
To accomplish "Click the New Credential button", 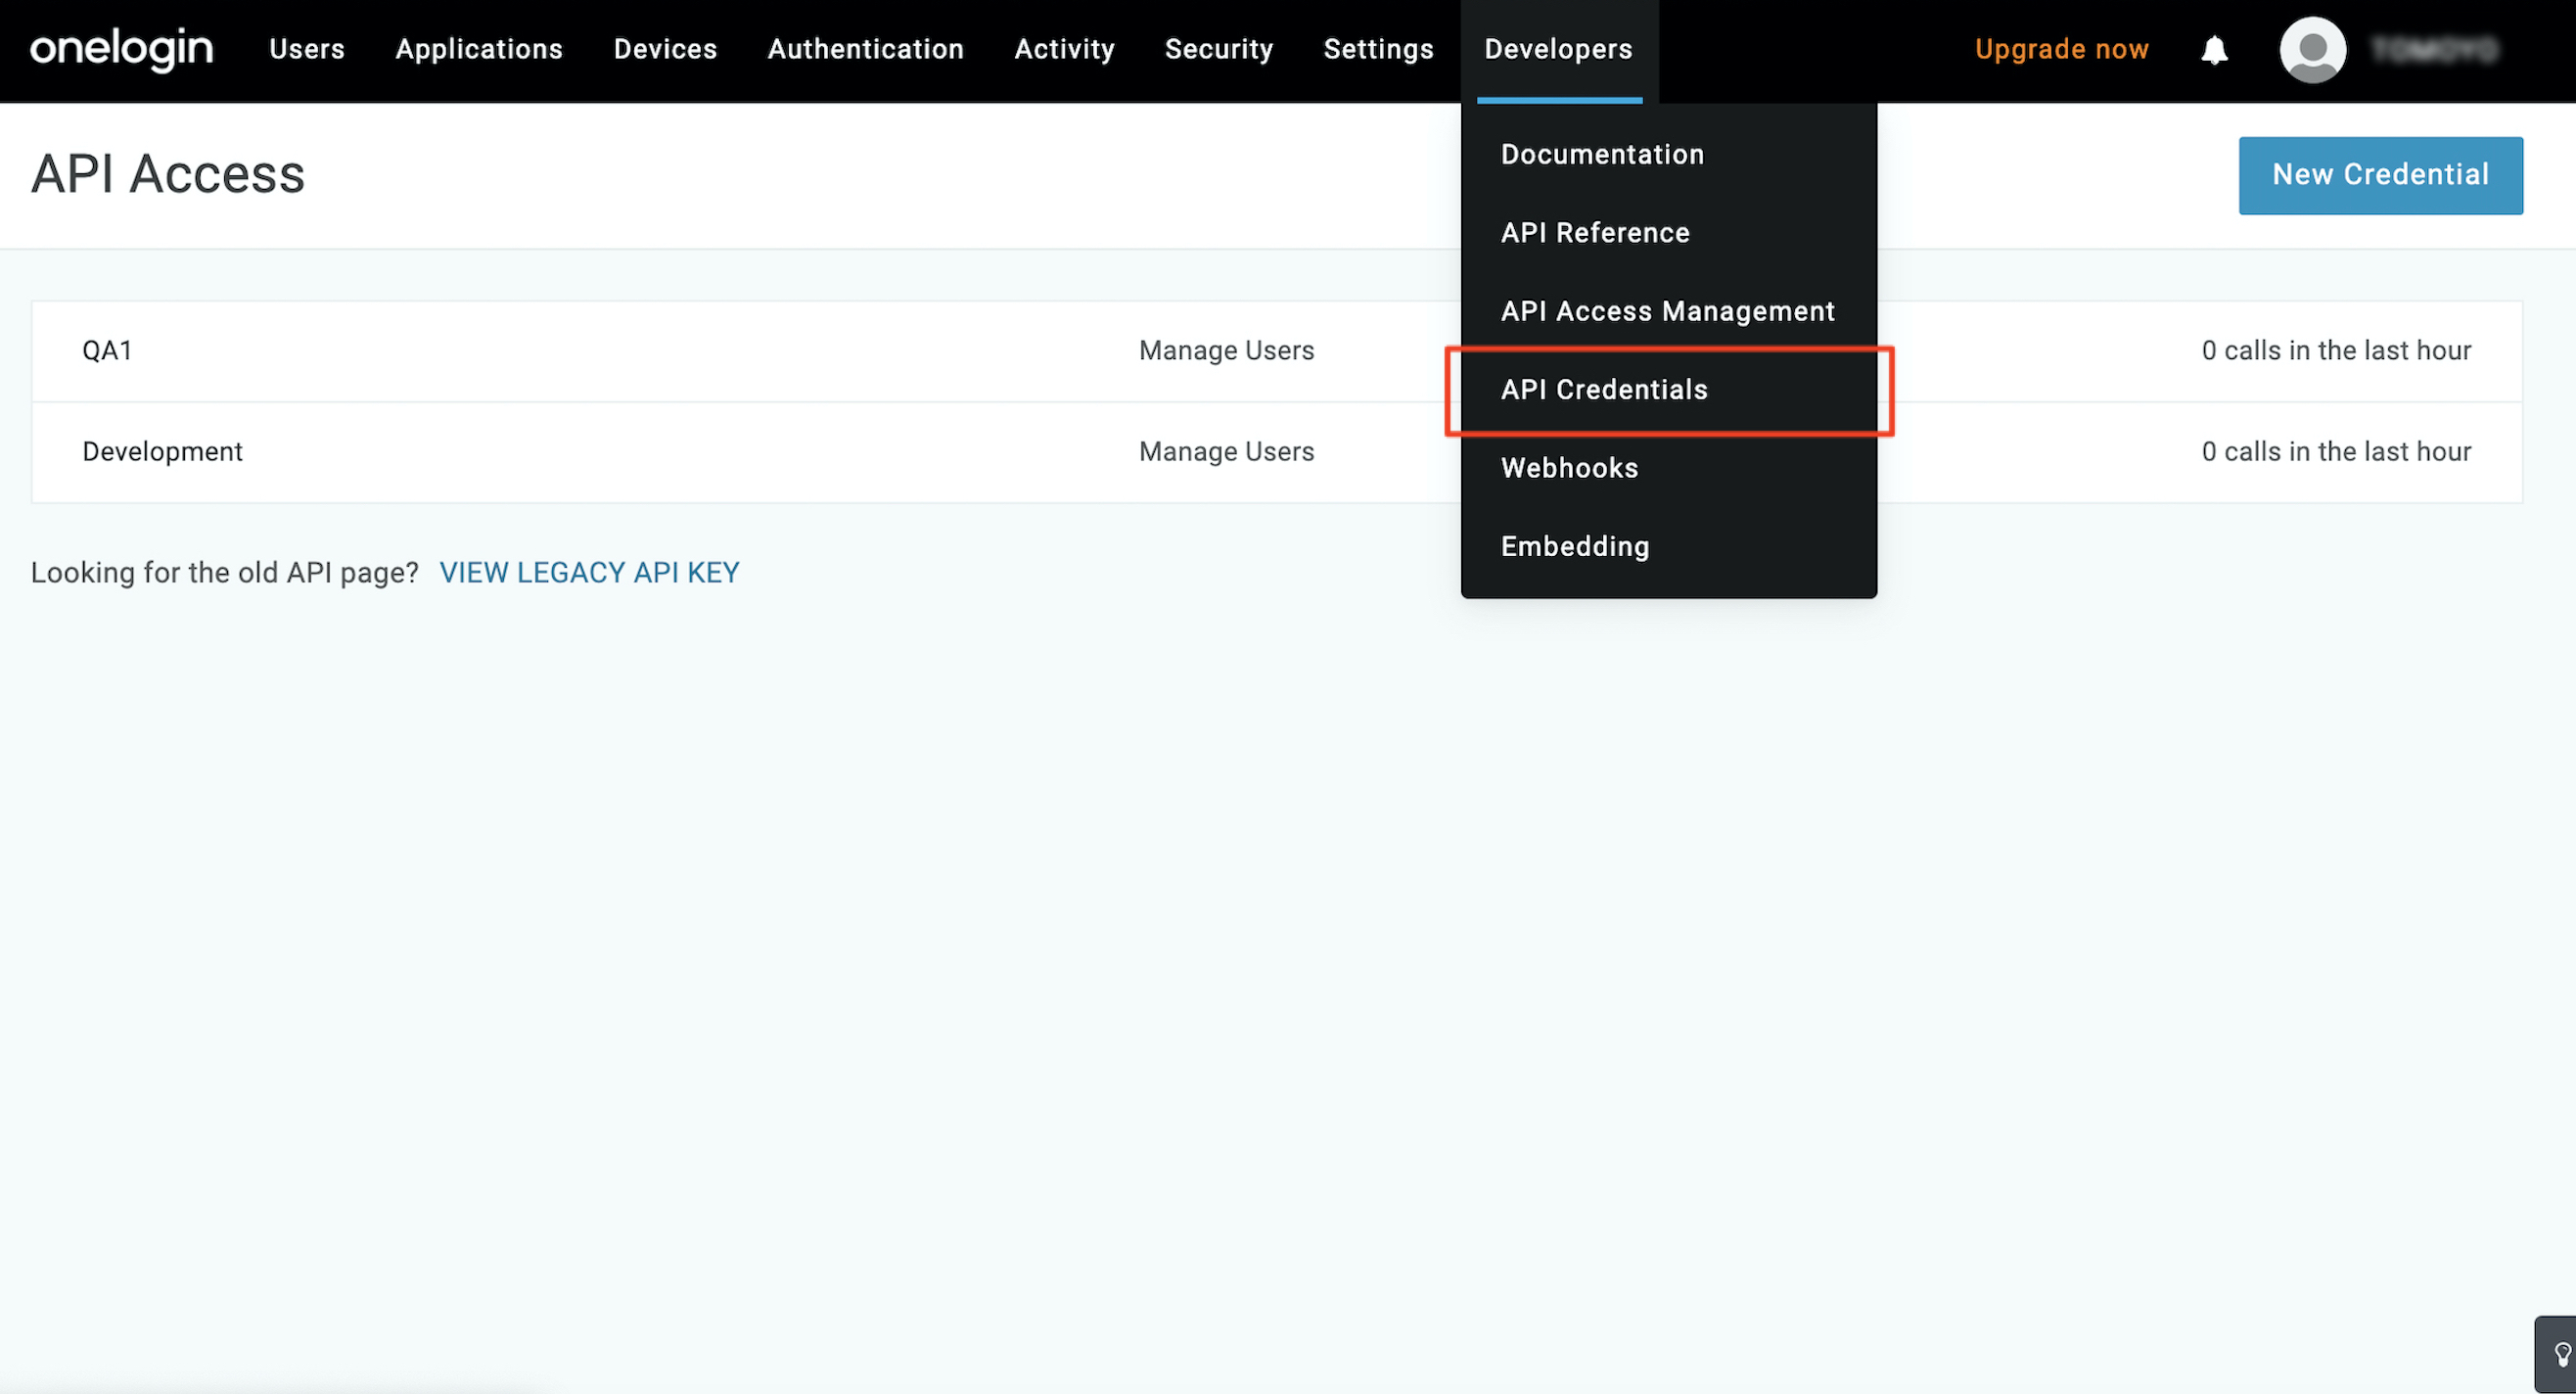I will [2380, 175].
